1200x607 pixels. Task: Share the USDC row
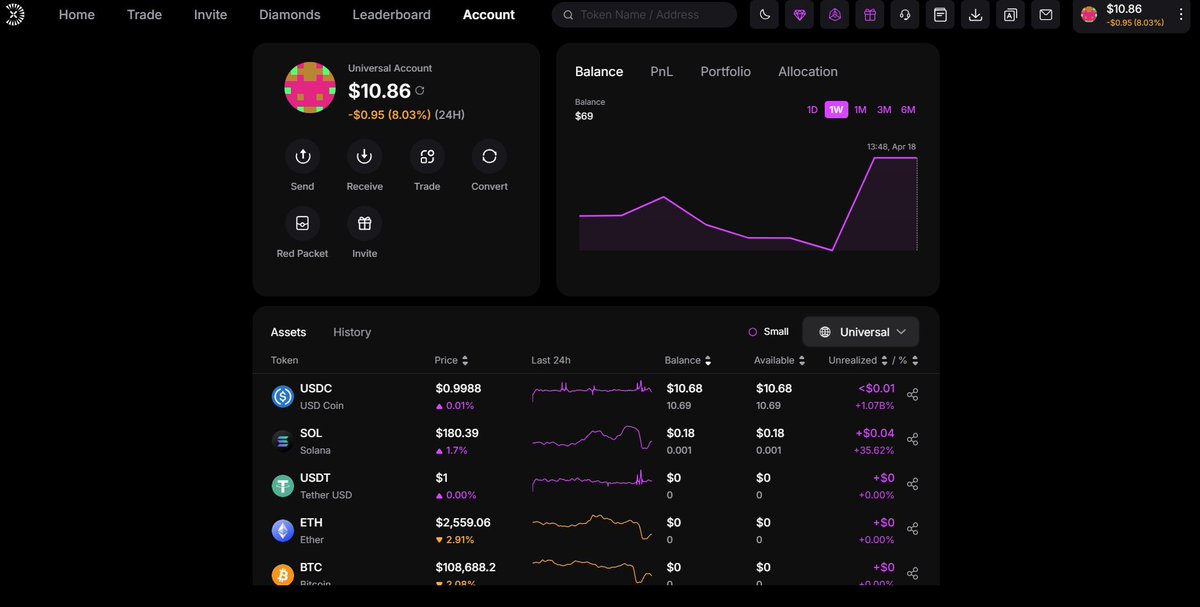pyautogui.click(x=912, y=395)
